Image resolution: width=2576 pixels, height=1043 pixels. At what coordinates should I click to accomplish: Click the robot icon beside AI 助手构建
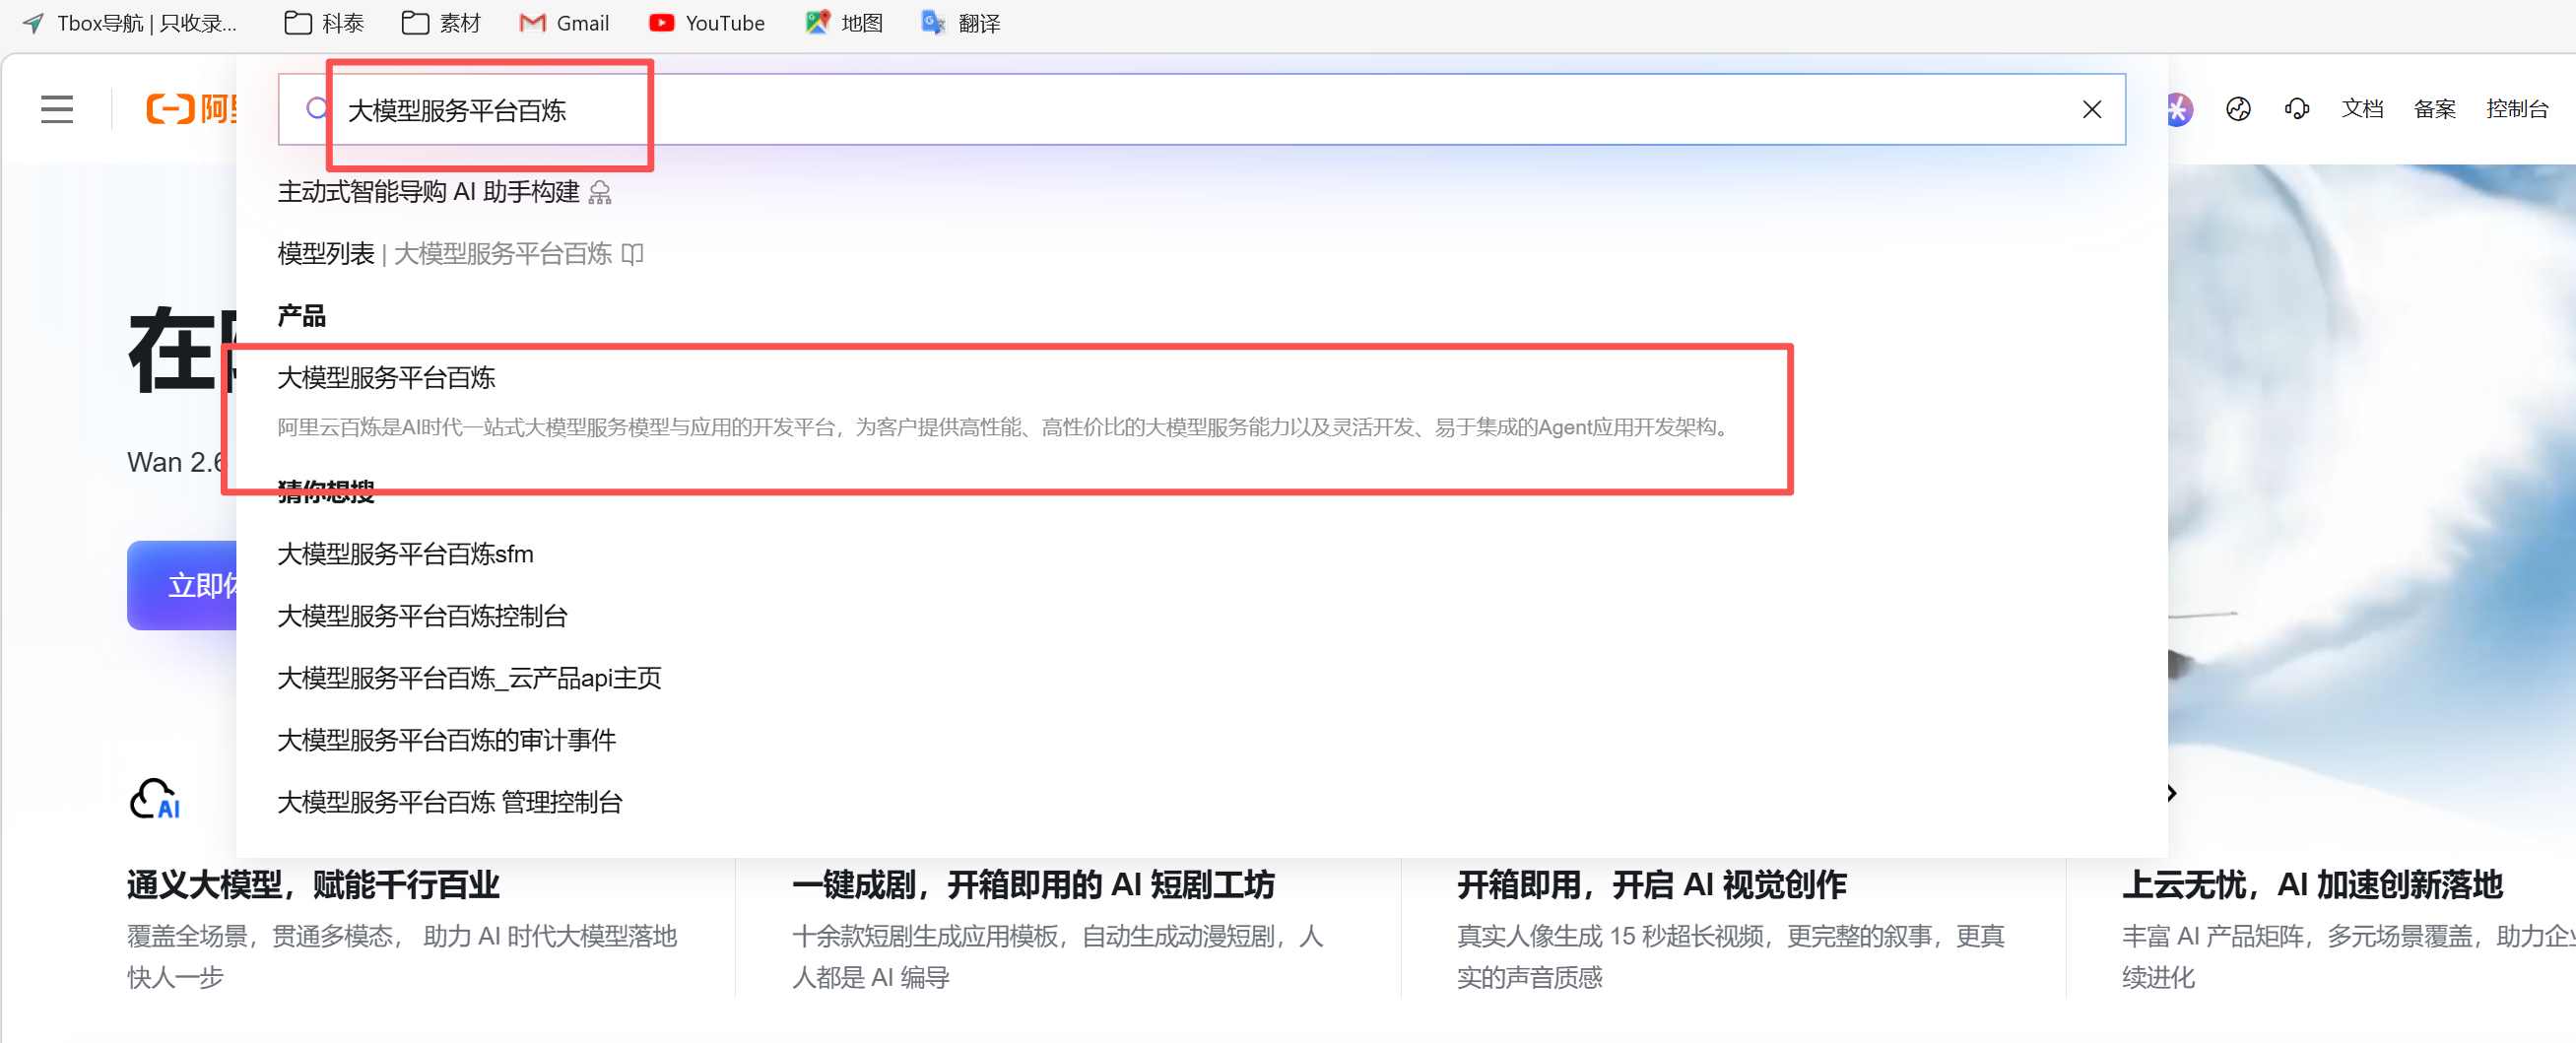[599, 193]
